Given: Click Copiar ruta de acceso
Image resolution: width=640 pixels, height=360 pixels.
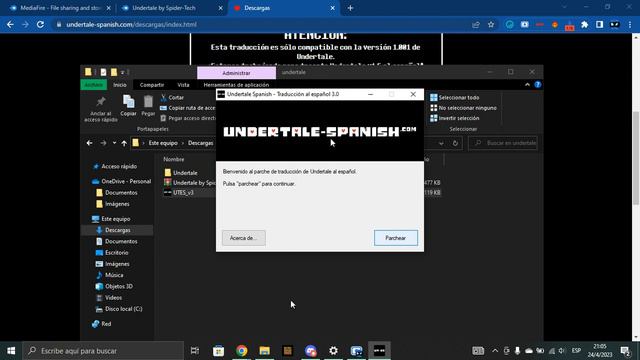Looking at the screenshot, I should click(188, 108).
